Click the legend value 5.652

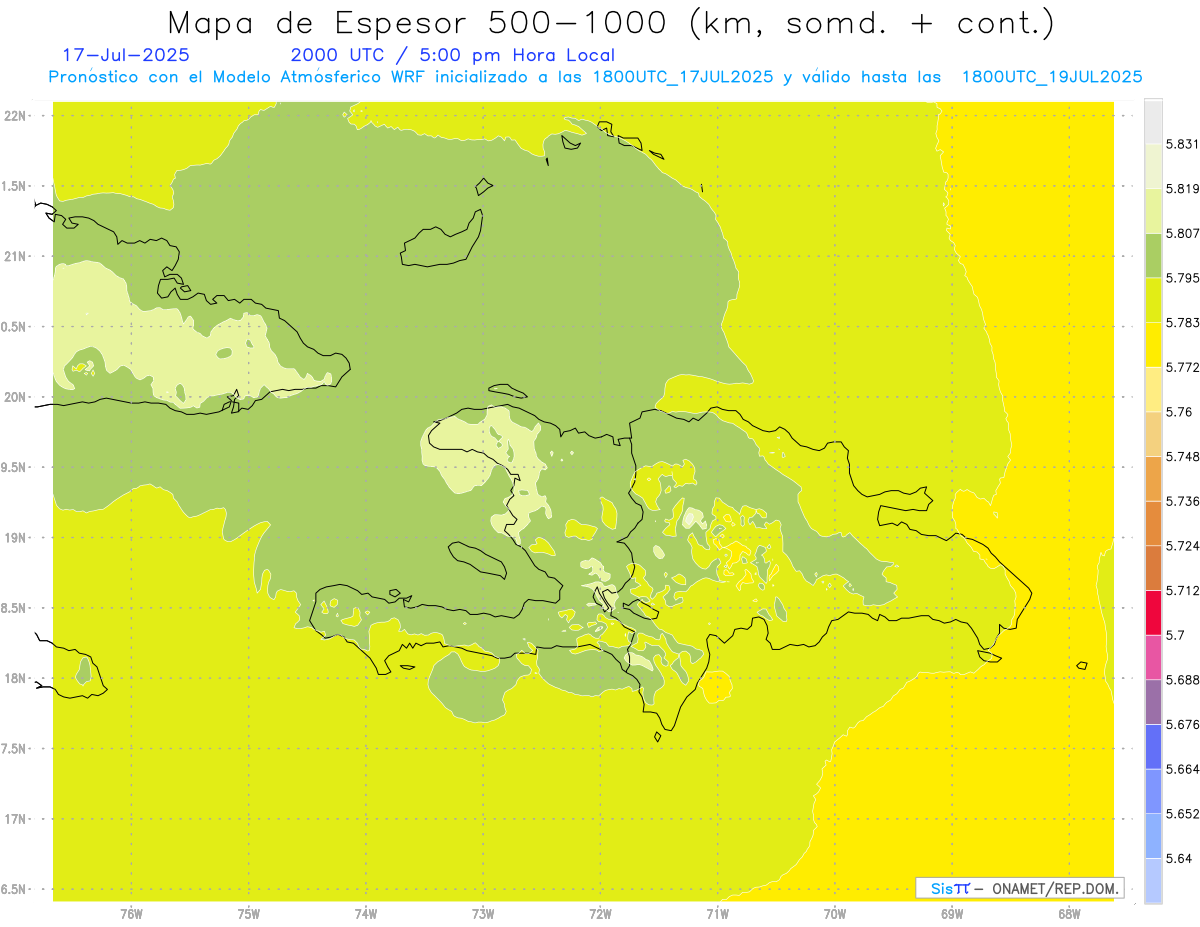[x=1183, y=814]
